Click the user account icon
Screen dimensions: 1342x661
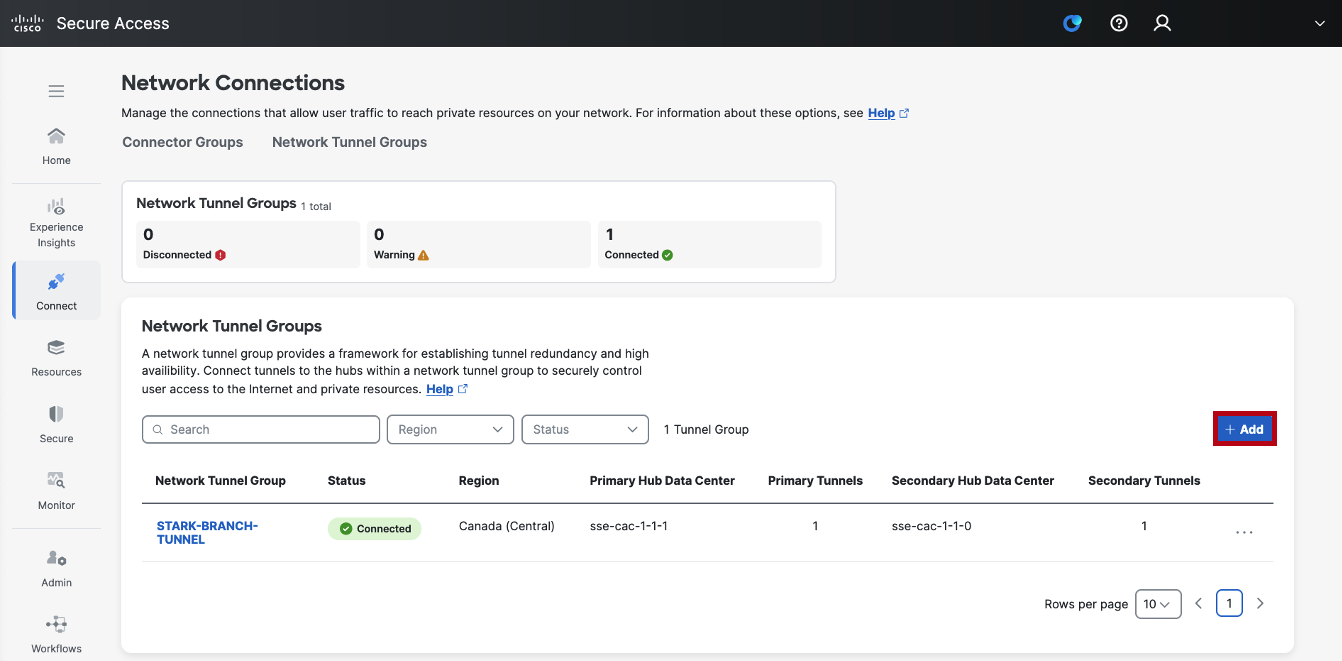point(1162,22)
